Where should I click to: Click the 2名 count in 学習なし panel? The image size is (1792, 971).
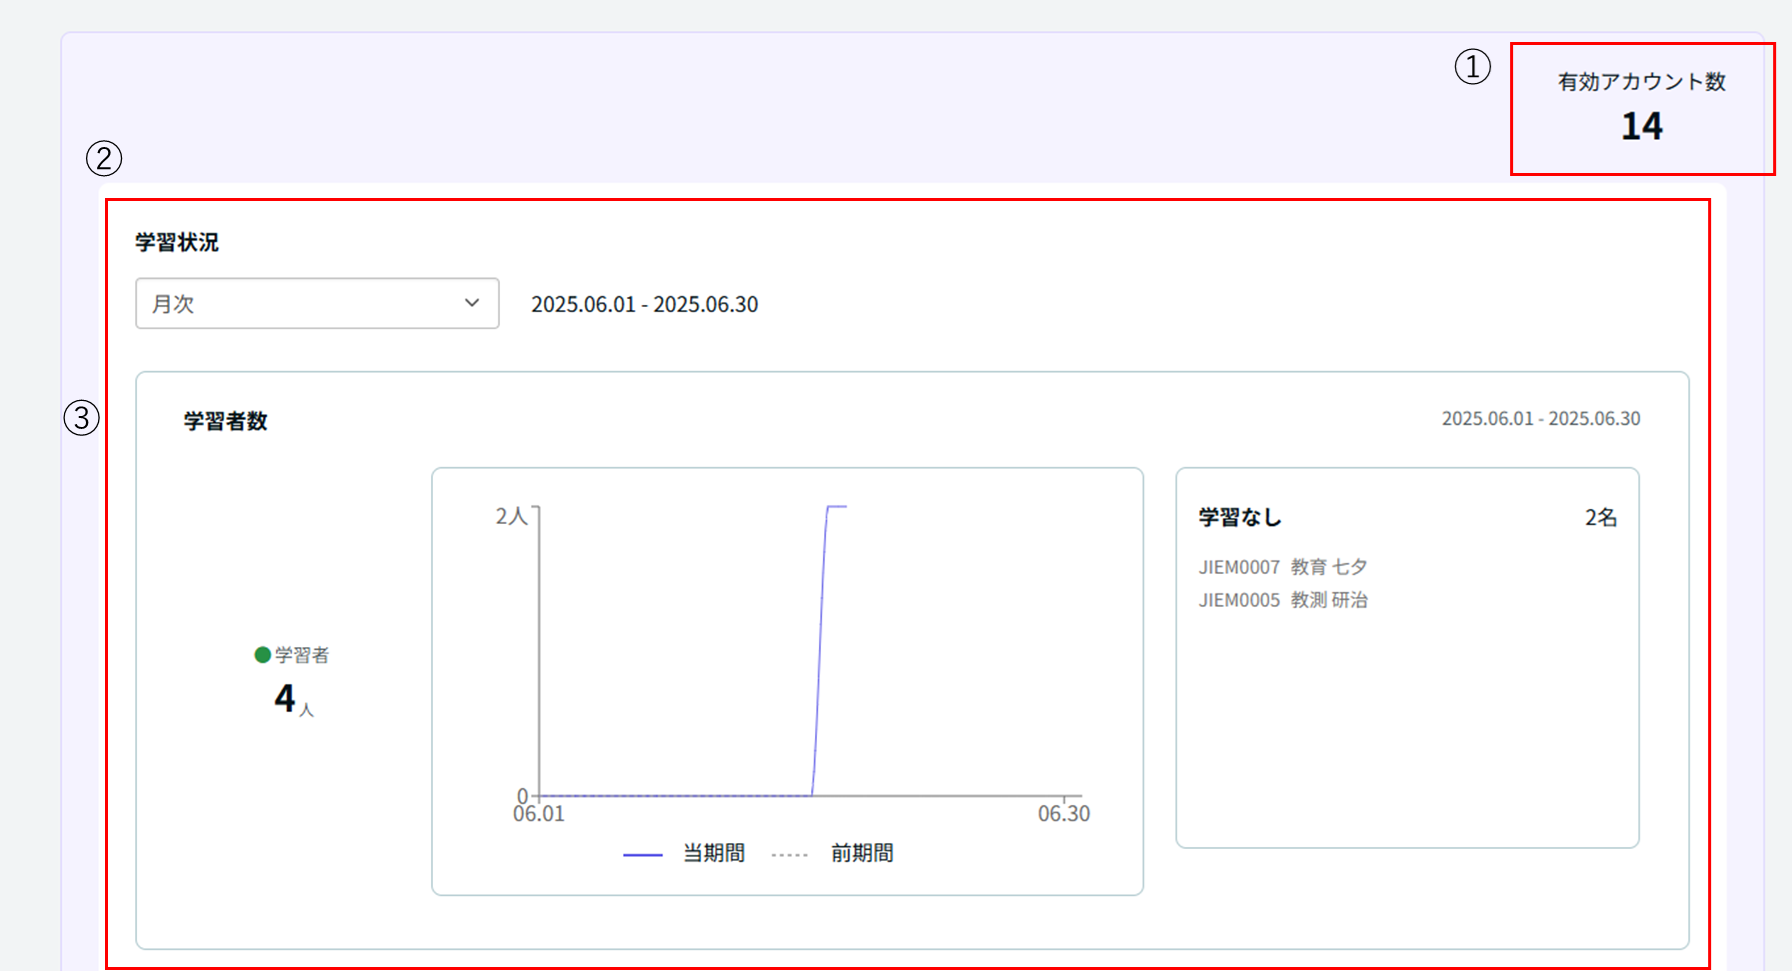[x=1600, y=517]
